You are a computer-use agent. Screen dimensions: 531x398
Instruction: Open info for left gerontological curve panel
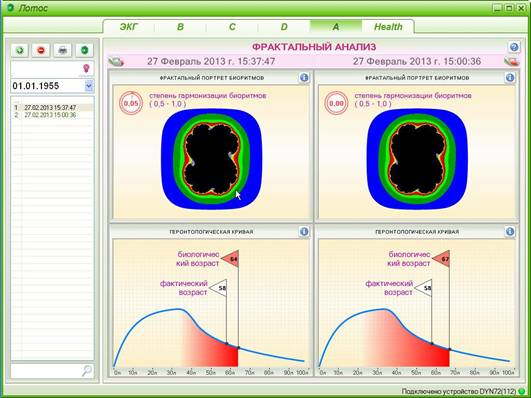click(x=304, y=231)
